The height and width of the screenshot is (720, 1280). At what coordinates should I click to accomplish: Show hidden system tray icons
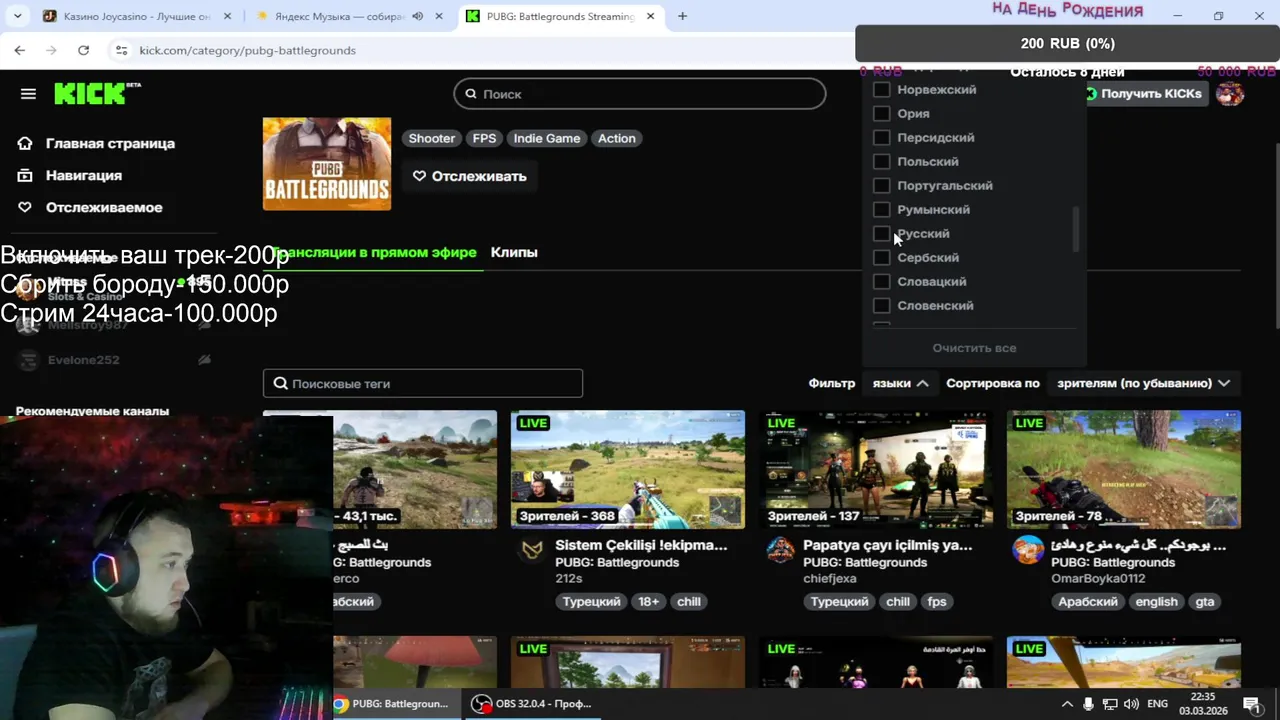(1067, 704)
